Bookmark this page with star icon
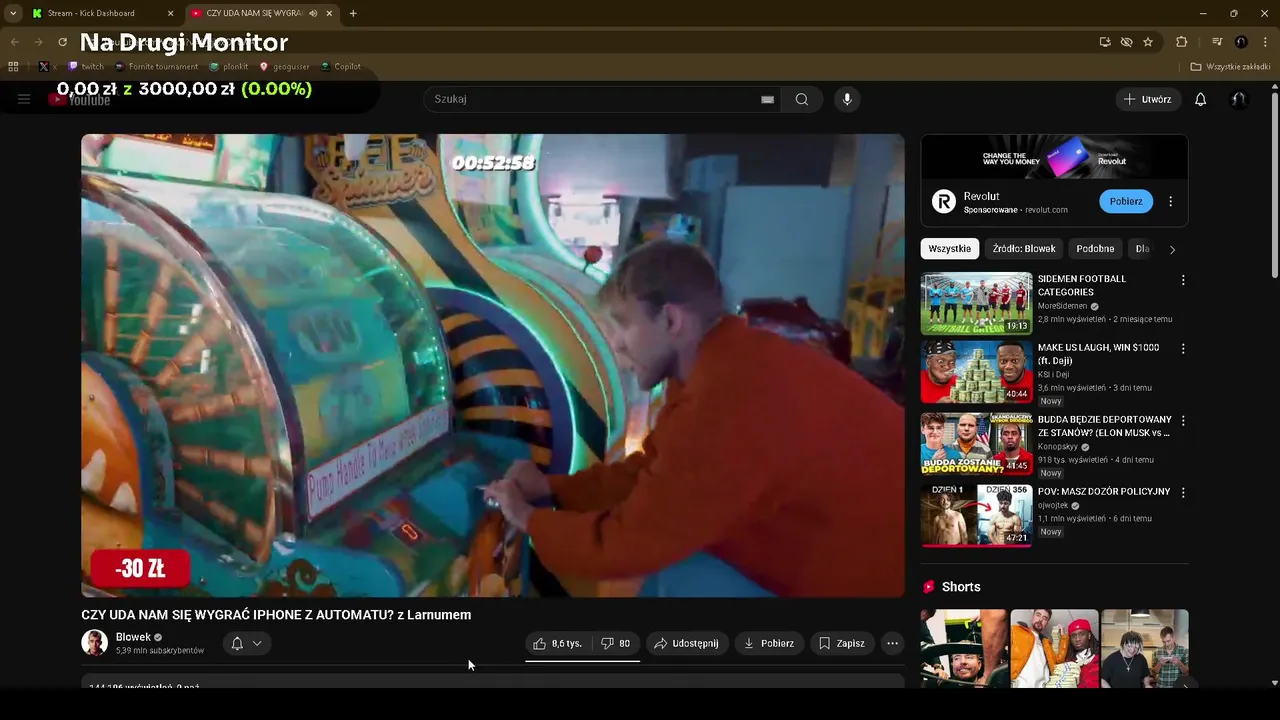Viewport: 1280px width, 720px height. click(x=1148, y=42)
